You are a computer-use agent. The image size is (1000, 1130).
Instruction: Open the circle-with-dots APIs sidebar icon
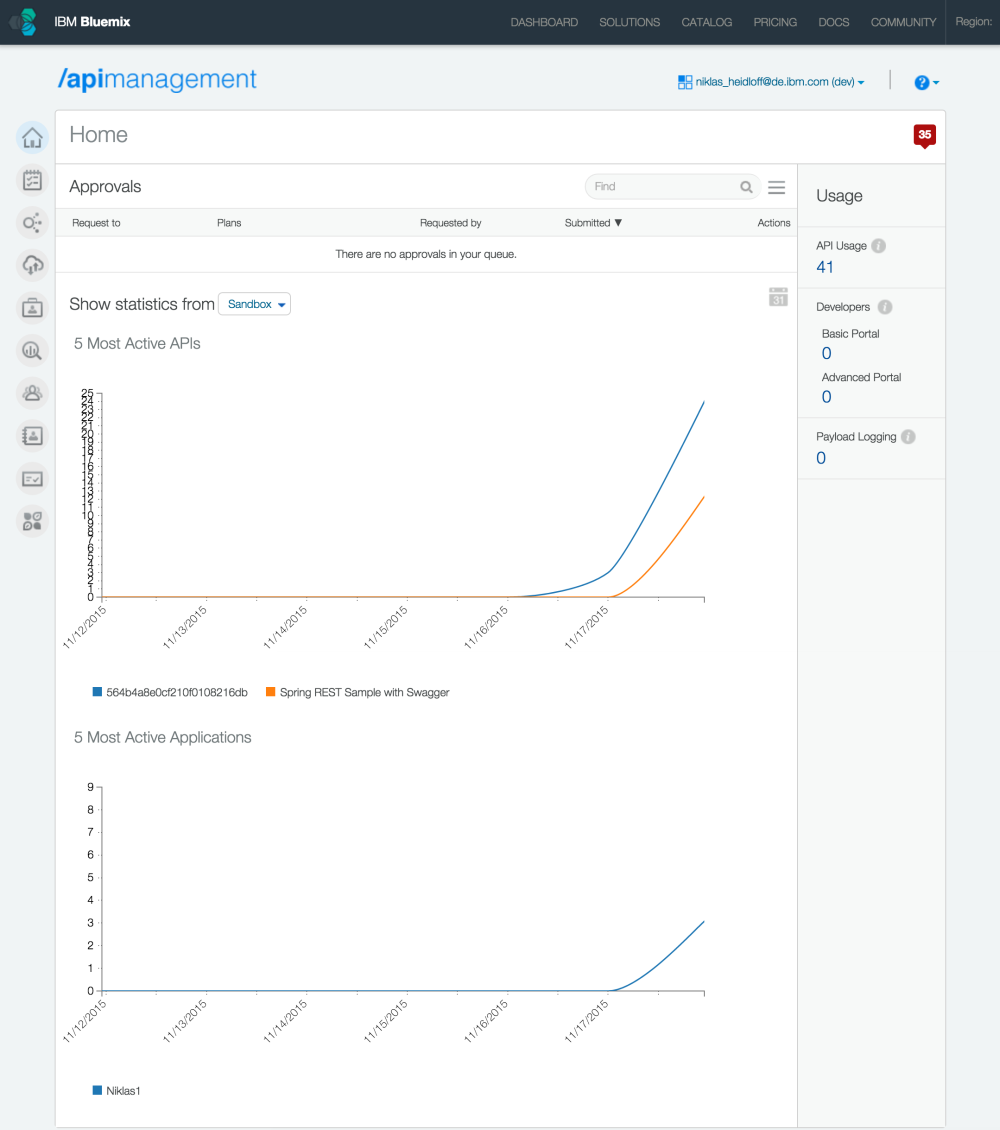(32, 223)
